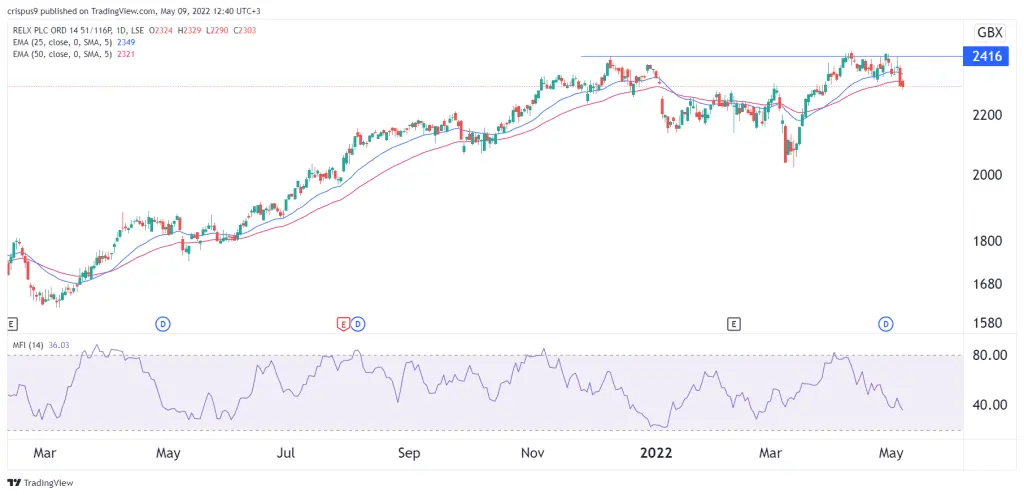Image resolution: width=1024 pixels, height=495 pixels.
Task: Click the blue horizontal resistance line at 2416
Action: 773,56
